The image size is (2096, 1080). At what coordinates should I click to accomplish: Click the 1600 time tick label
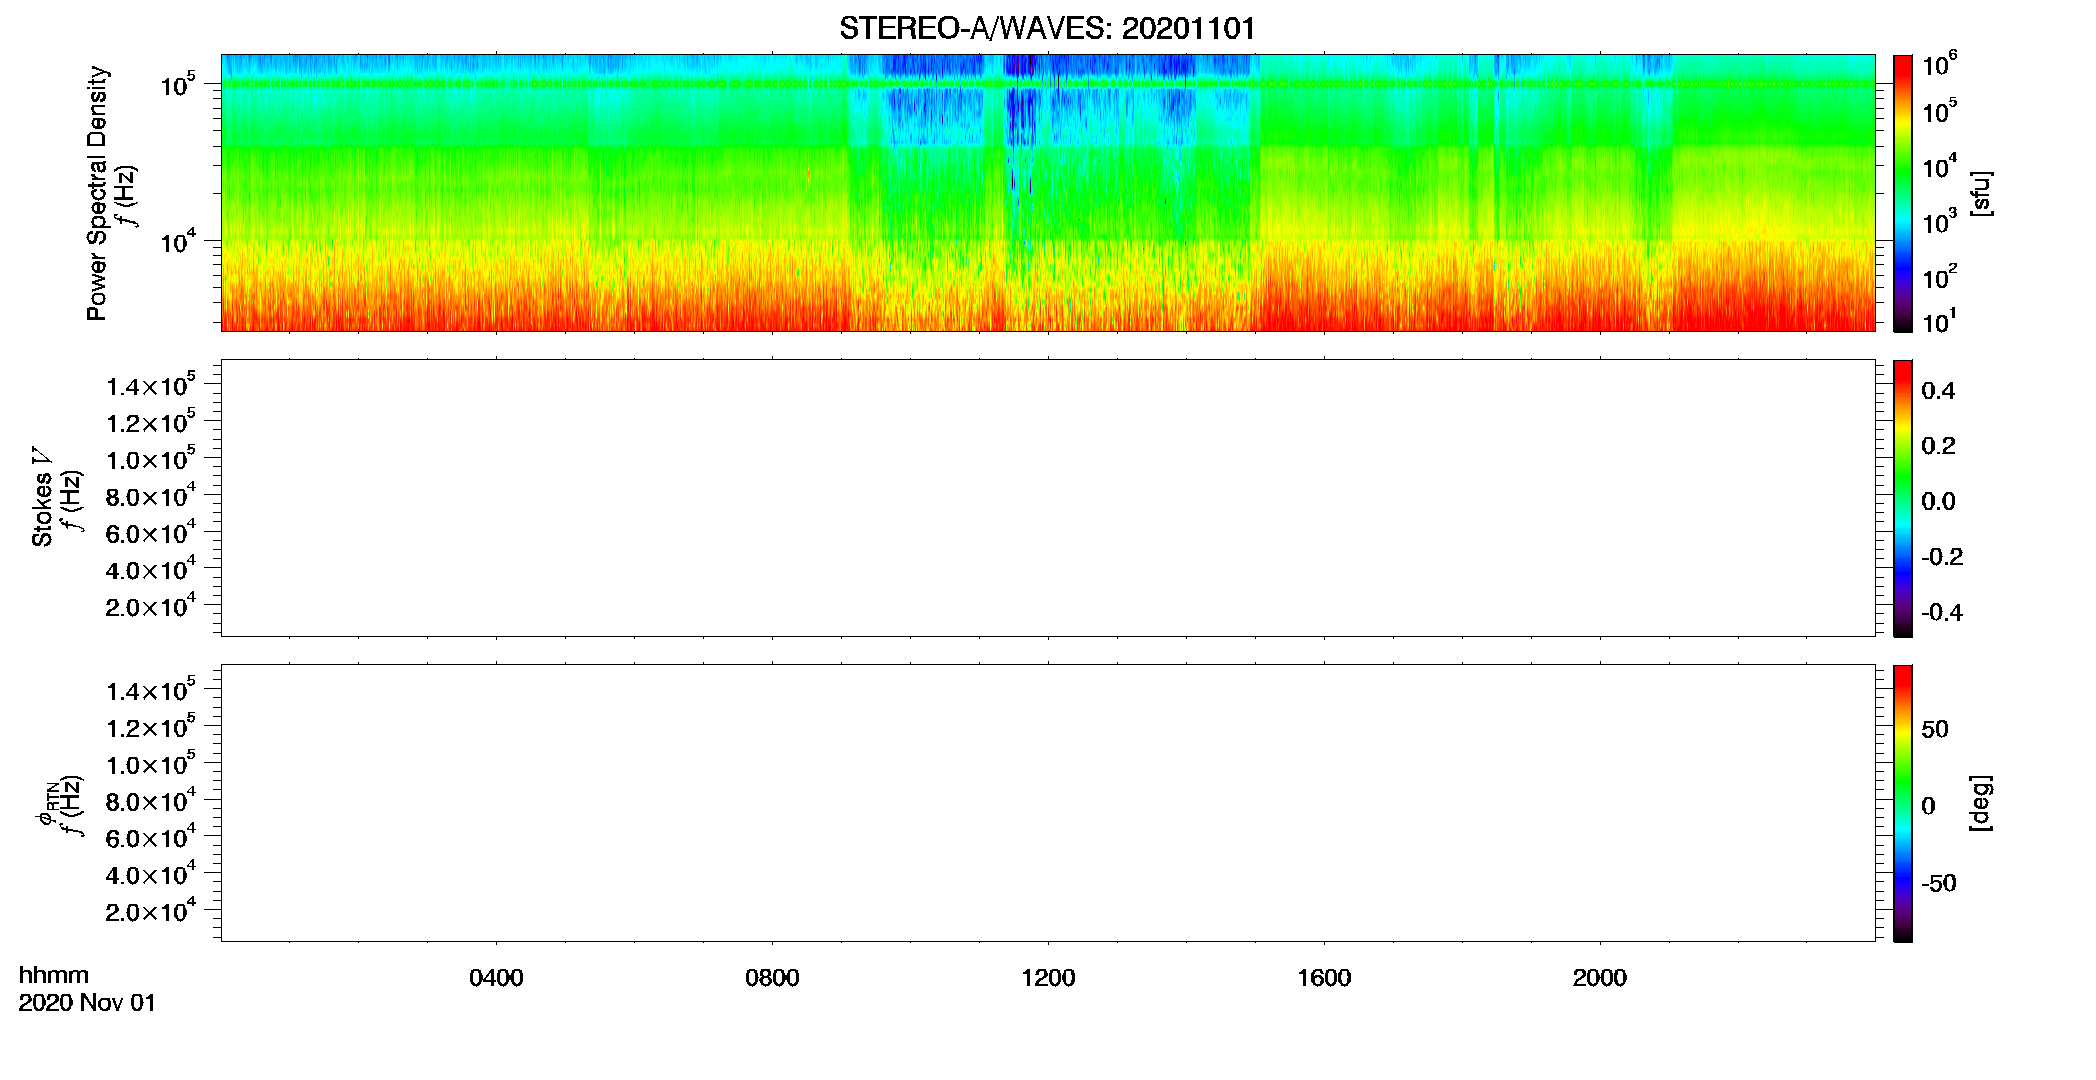coord(1324,978)
